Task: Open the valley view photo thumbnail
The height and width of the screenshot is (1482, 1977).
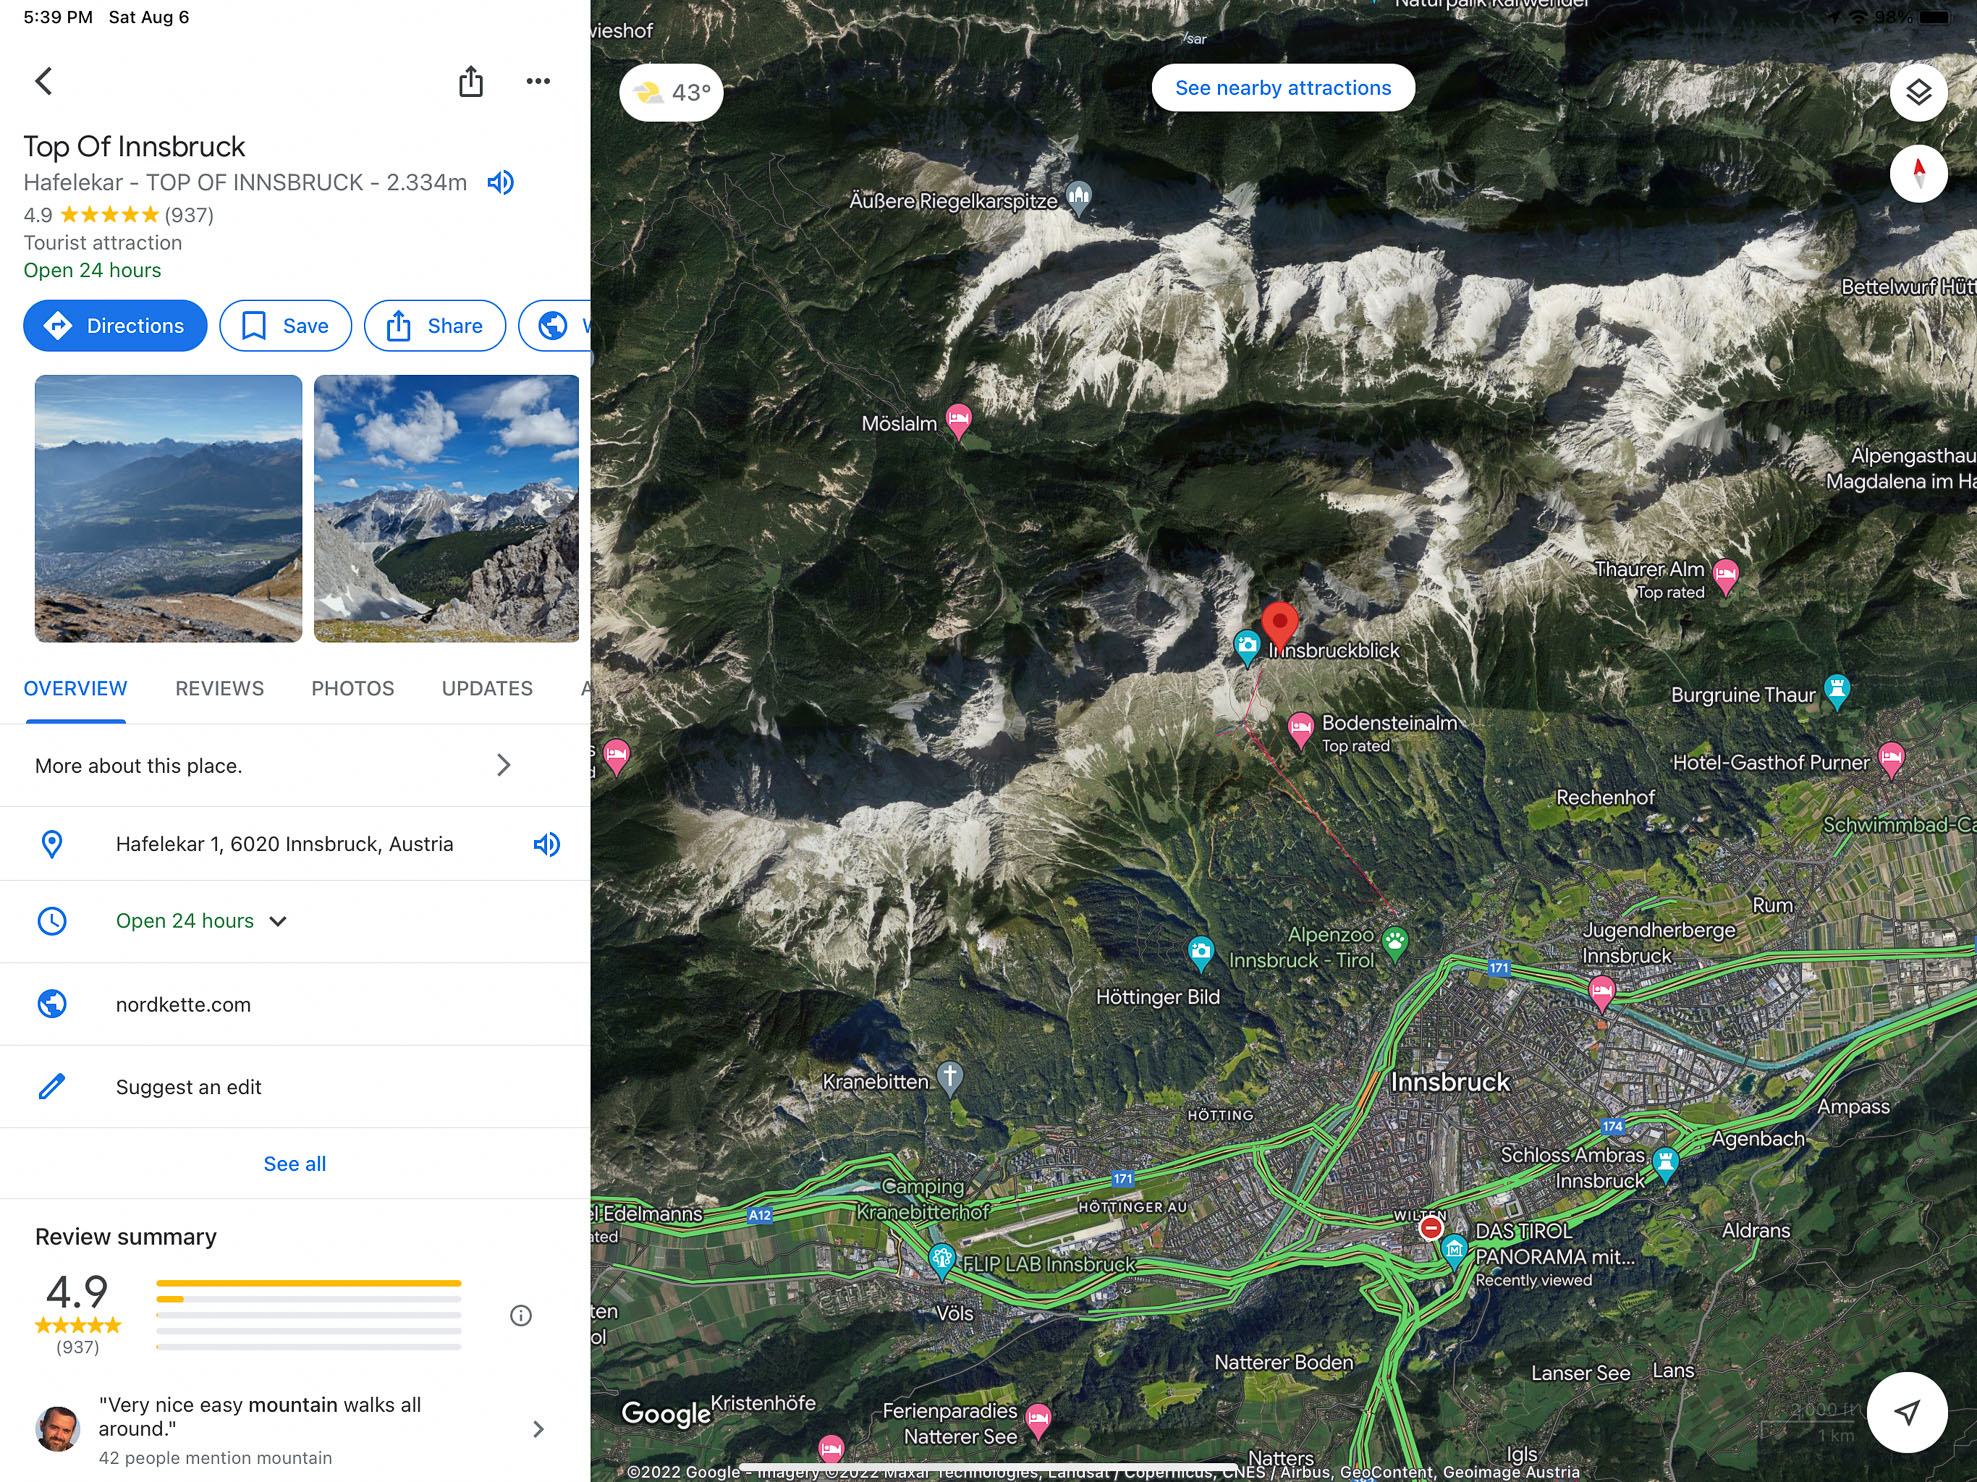Action: [x=168, y=508]
